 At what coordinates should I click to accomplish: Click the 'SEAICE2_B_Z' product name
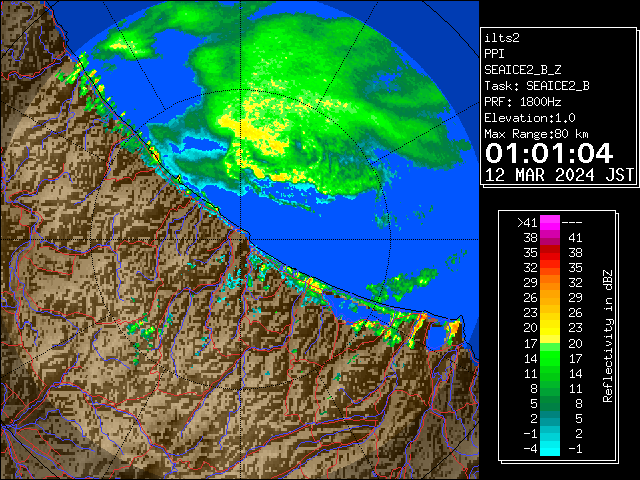(x=522, y=70)
